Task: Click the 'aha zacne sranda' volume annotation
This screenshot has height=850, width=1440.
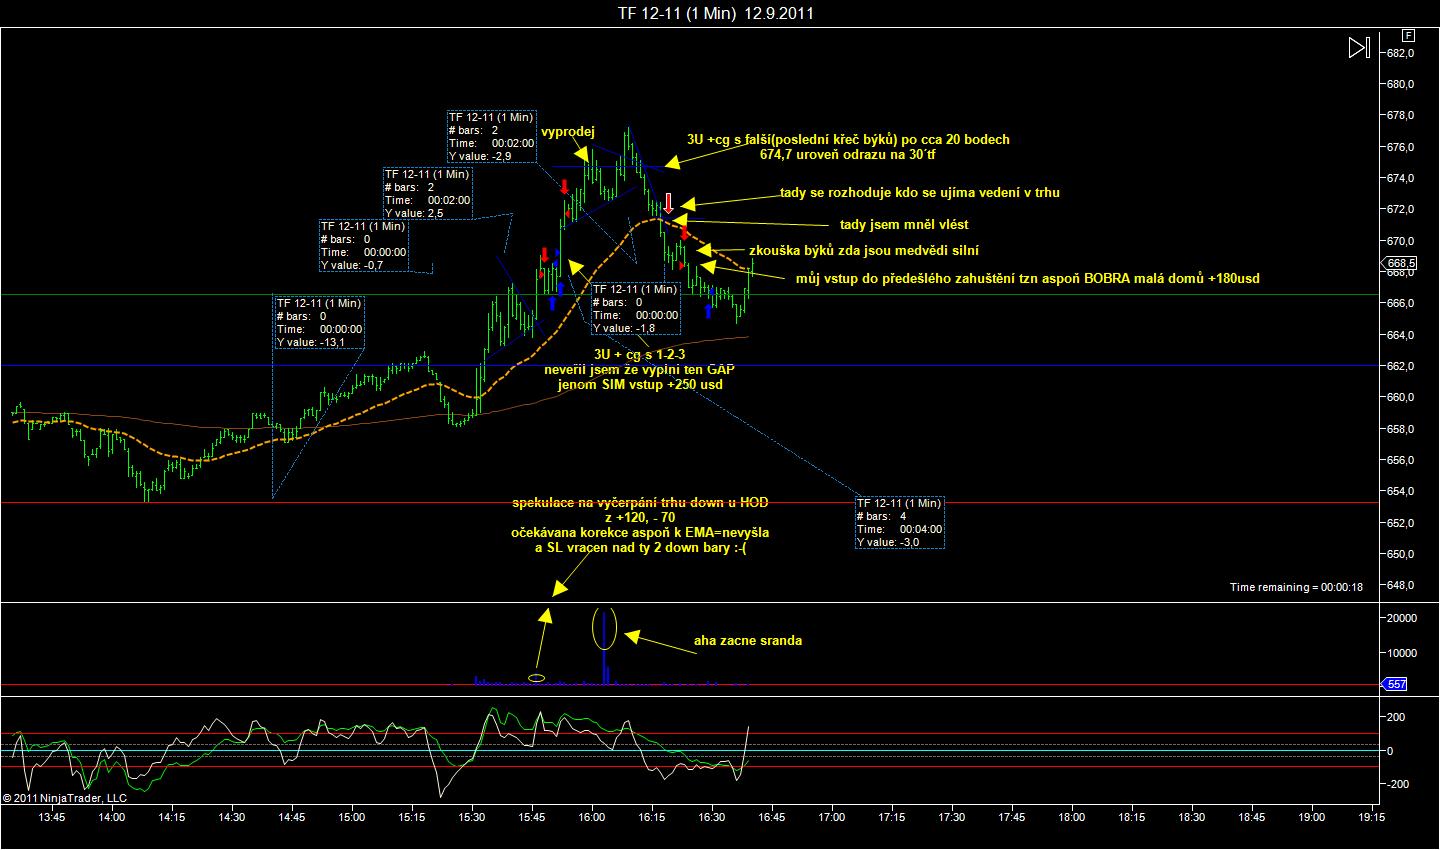Action: click(747, 640)
